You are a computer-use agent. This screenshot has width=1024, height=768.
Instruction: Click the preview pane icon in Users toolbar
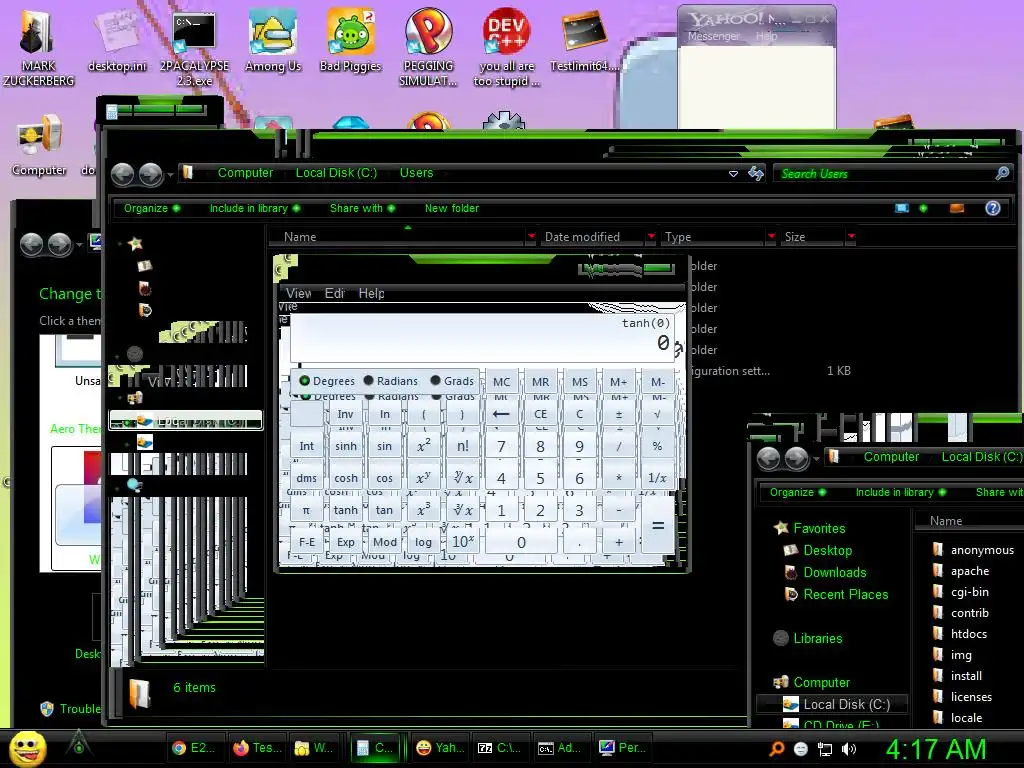click(x=957, y=208)
